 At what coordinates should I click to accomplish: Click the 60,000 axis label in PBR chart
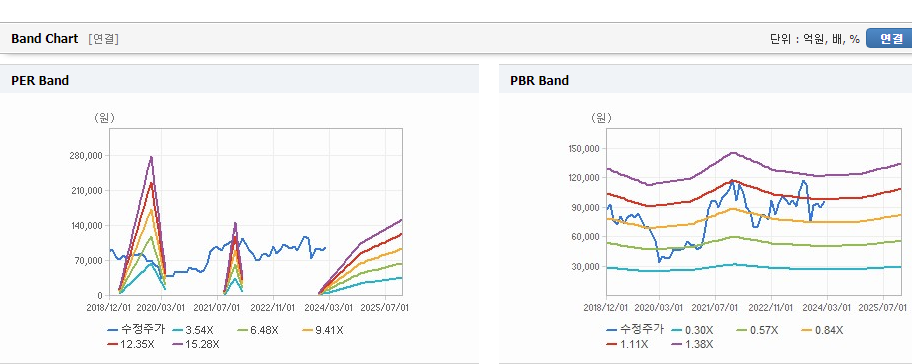click(587, 237)
